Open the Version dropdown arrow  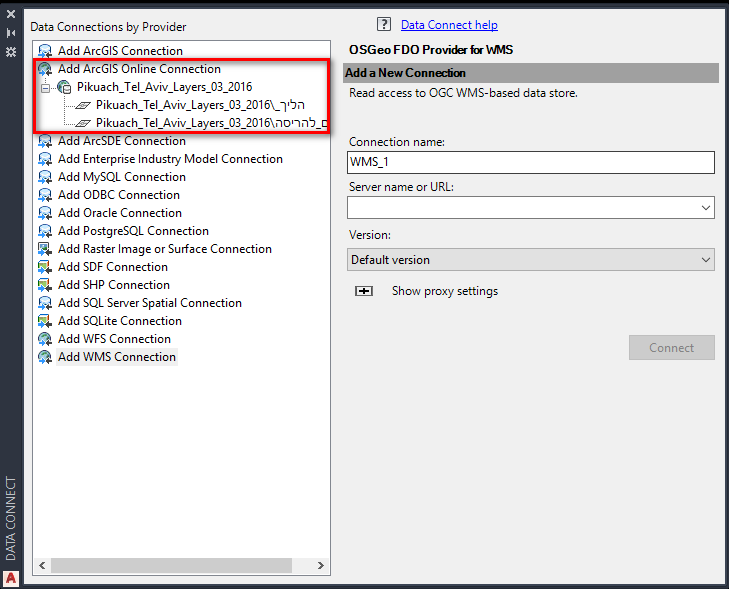point(705,260)
